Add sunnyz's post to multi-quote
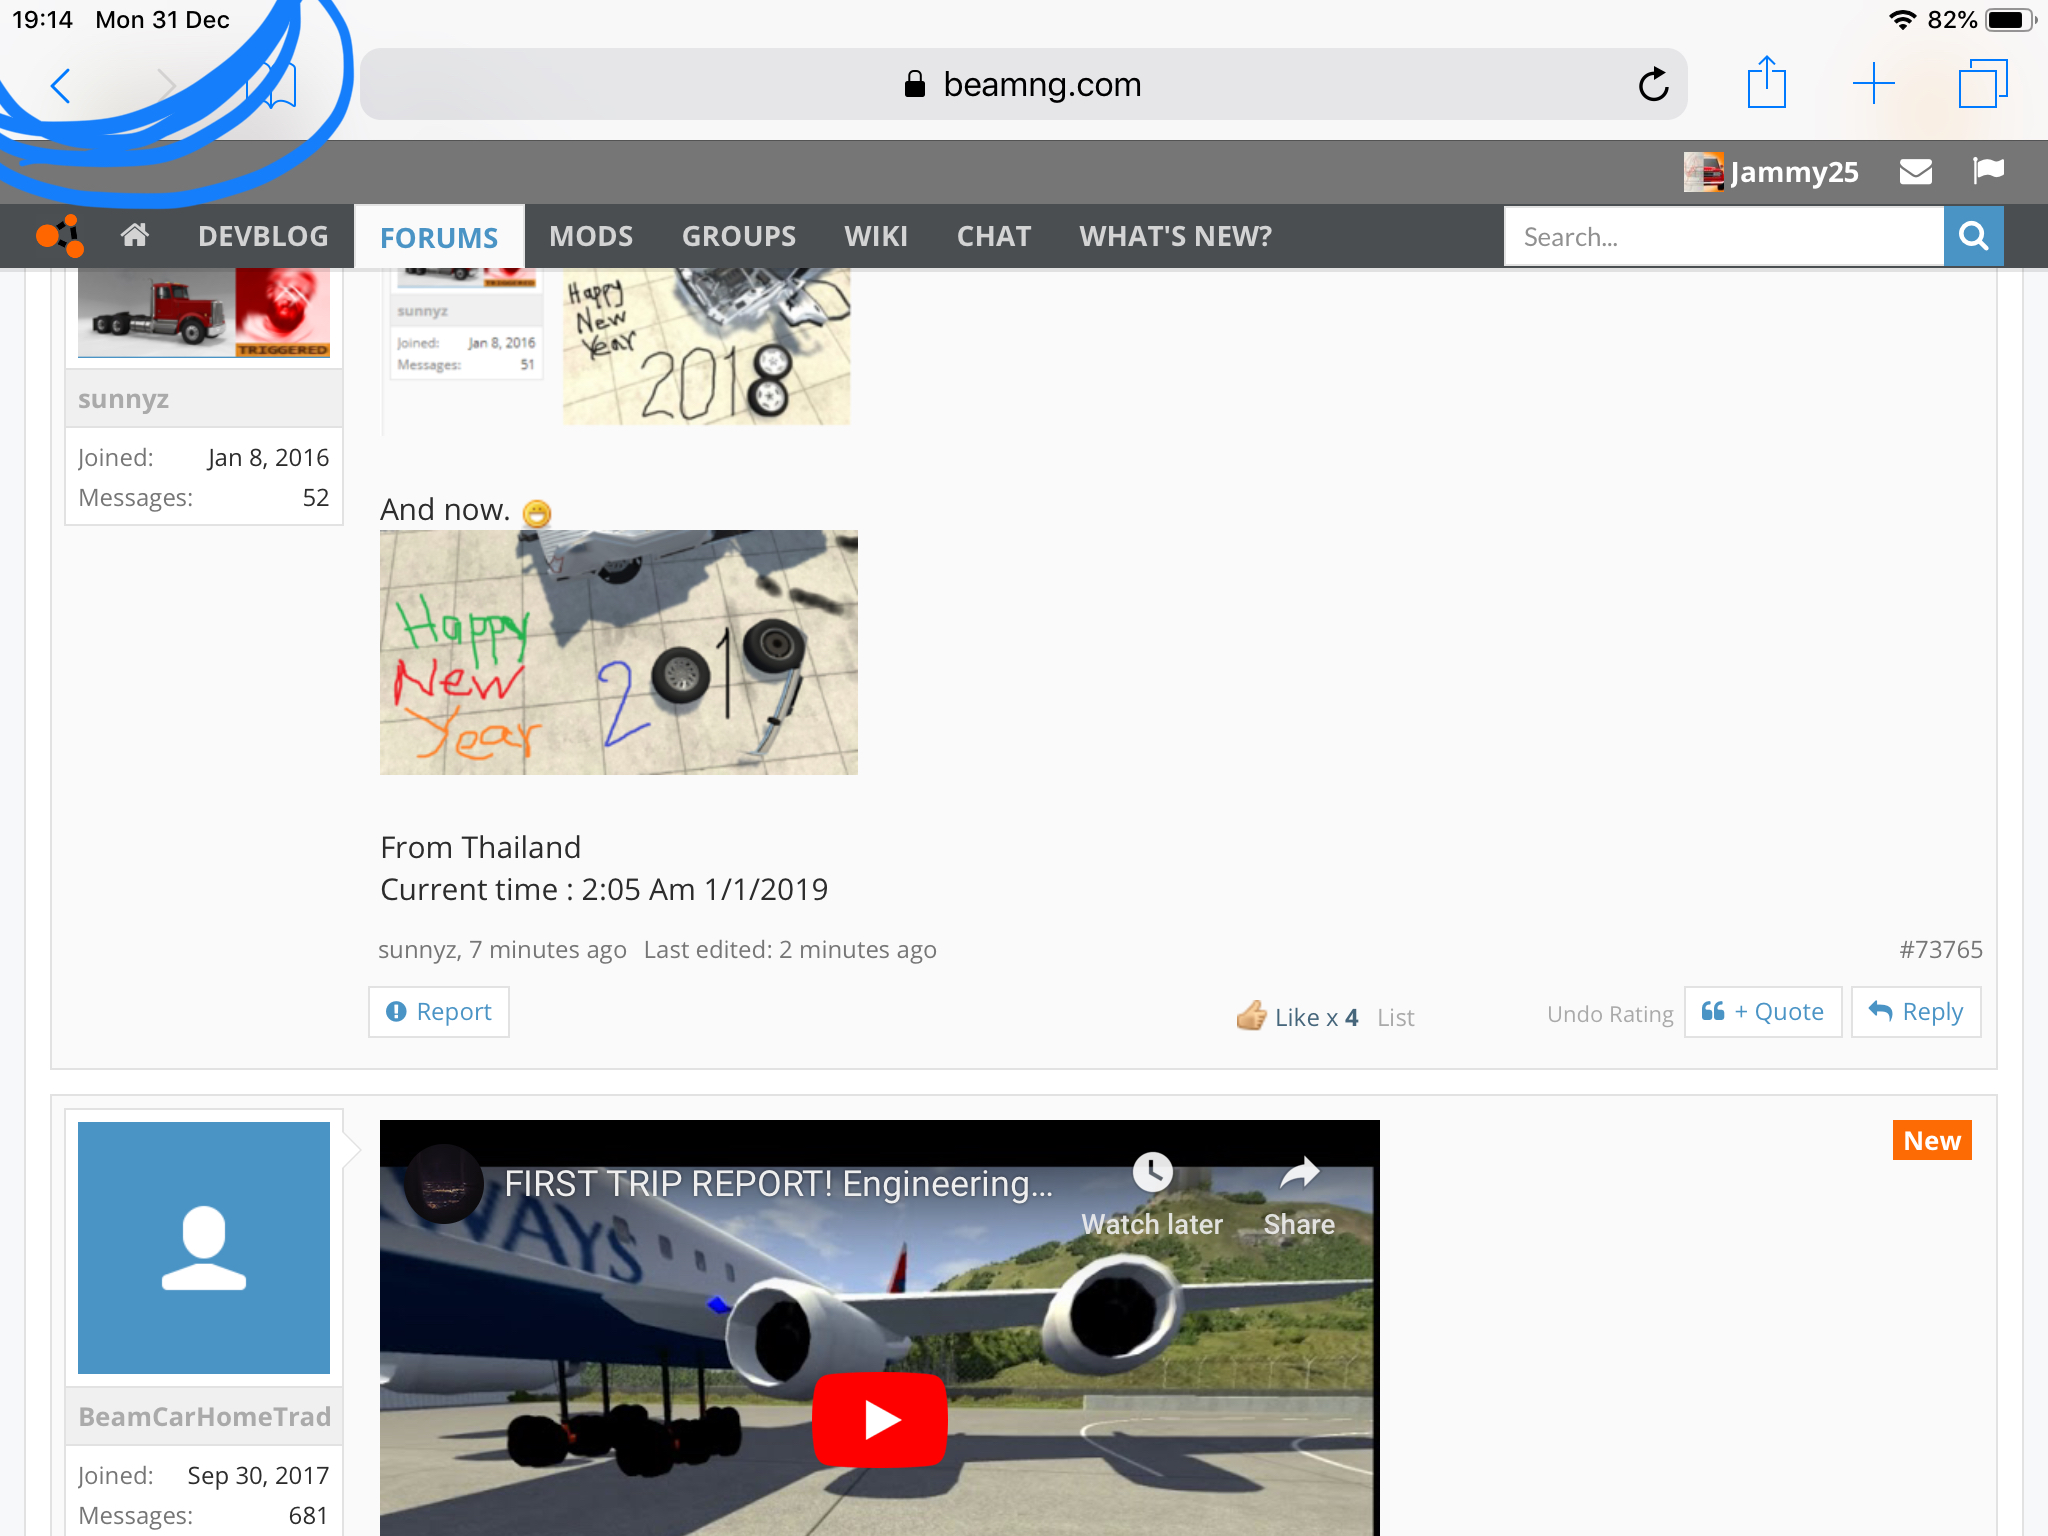The height and width of the screenshot is (1536, 2048). [x=1763, y=1012]
